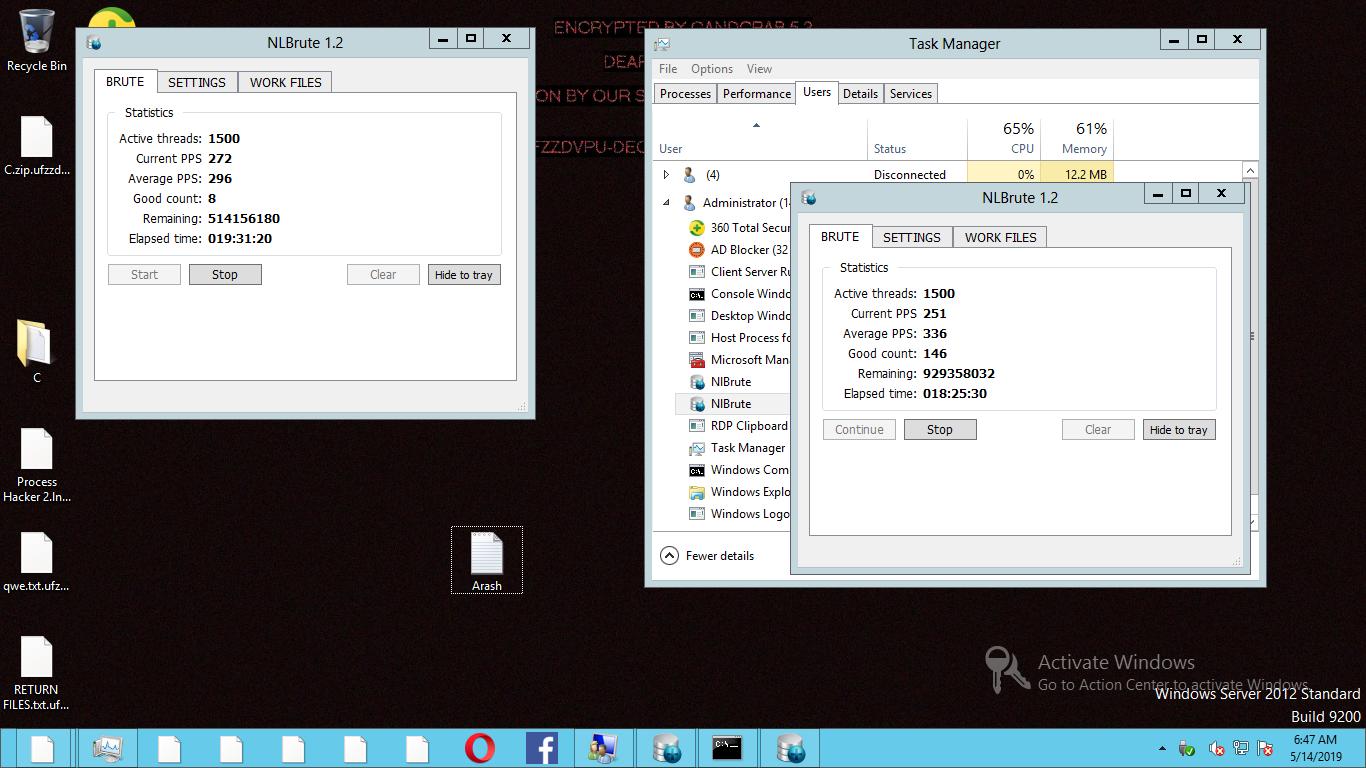The image size is (1366, 768).
Task: Open the File menu in Task Manager
Action: [668, 69]
